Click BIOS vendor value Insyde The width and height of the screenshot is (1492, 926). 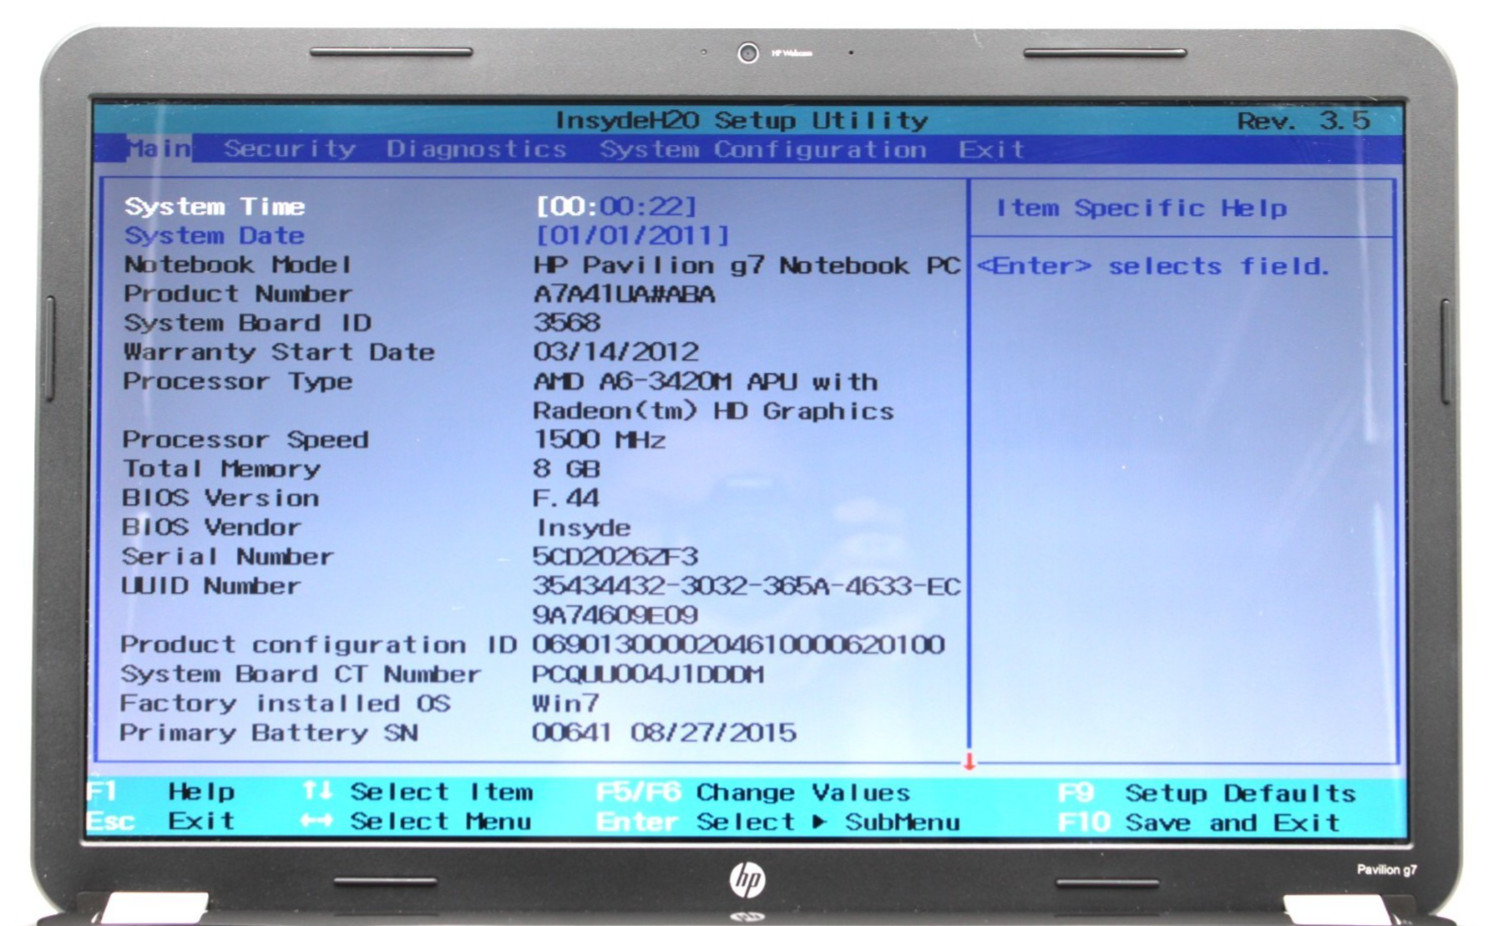coord(584,528)
